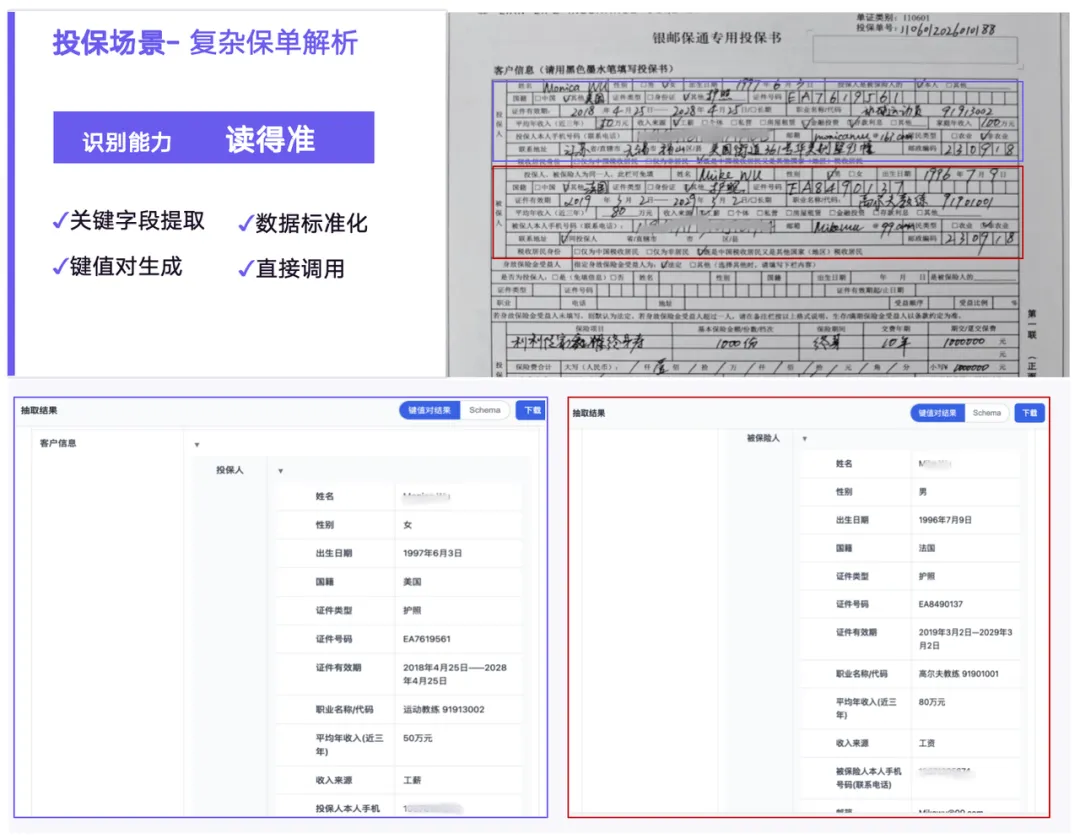Click income source value 工薪

412,780
